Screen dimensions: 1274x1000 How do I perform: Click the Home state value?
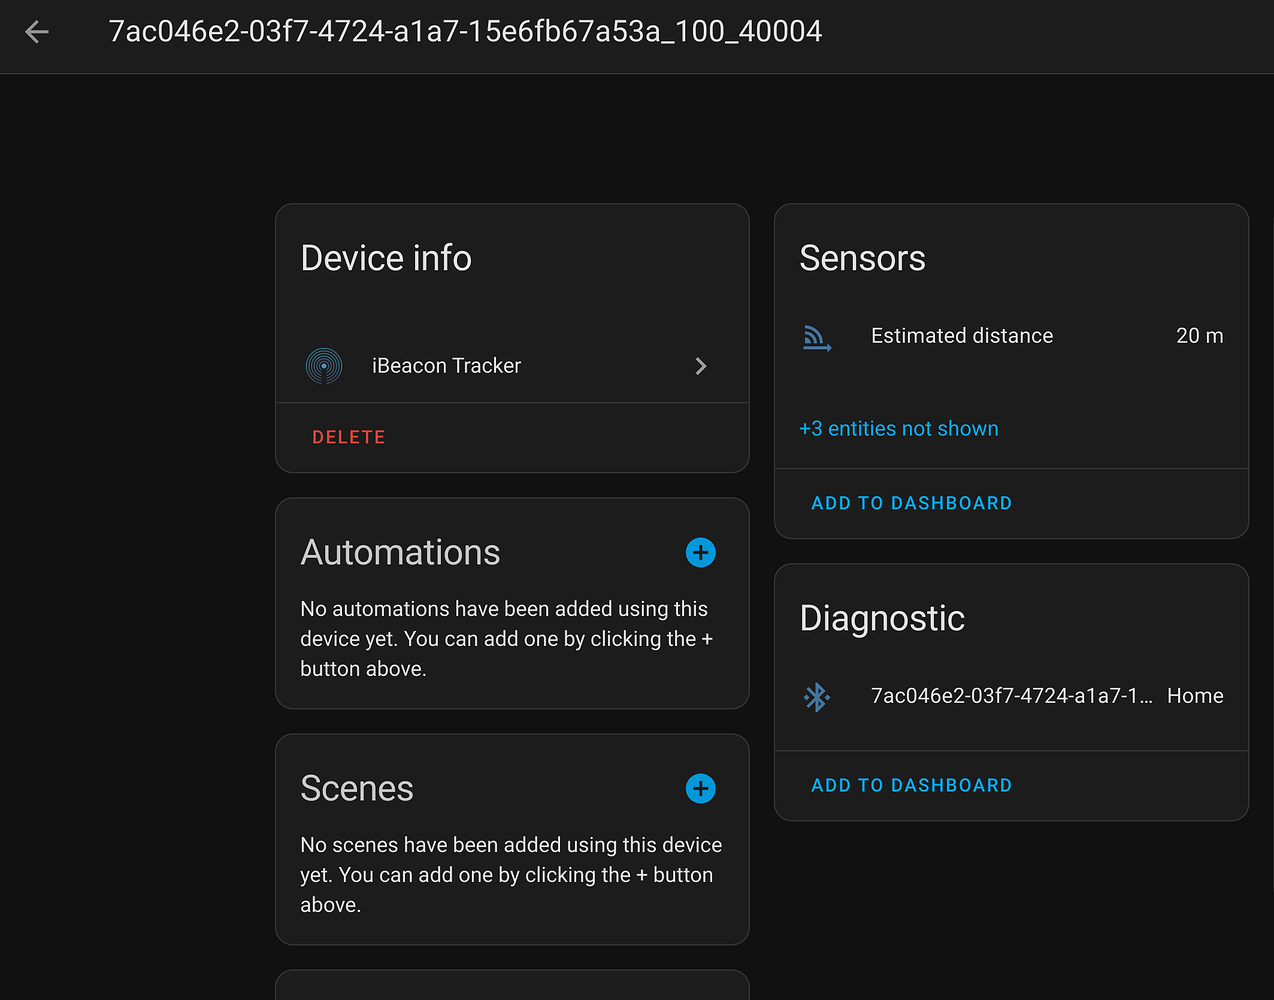tap(1195, 696)
